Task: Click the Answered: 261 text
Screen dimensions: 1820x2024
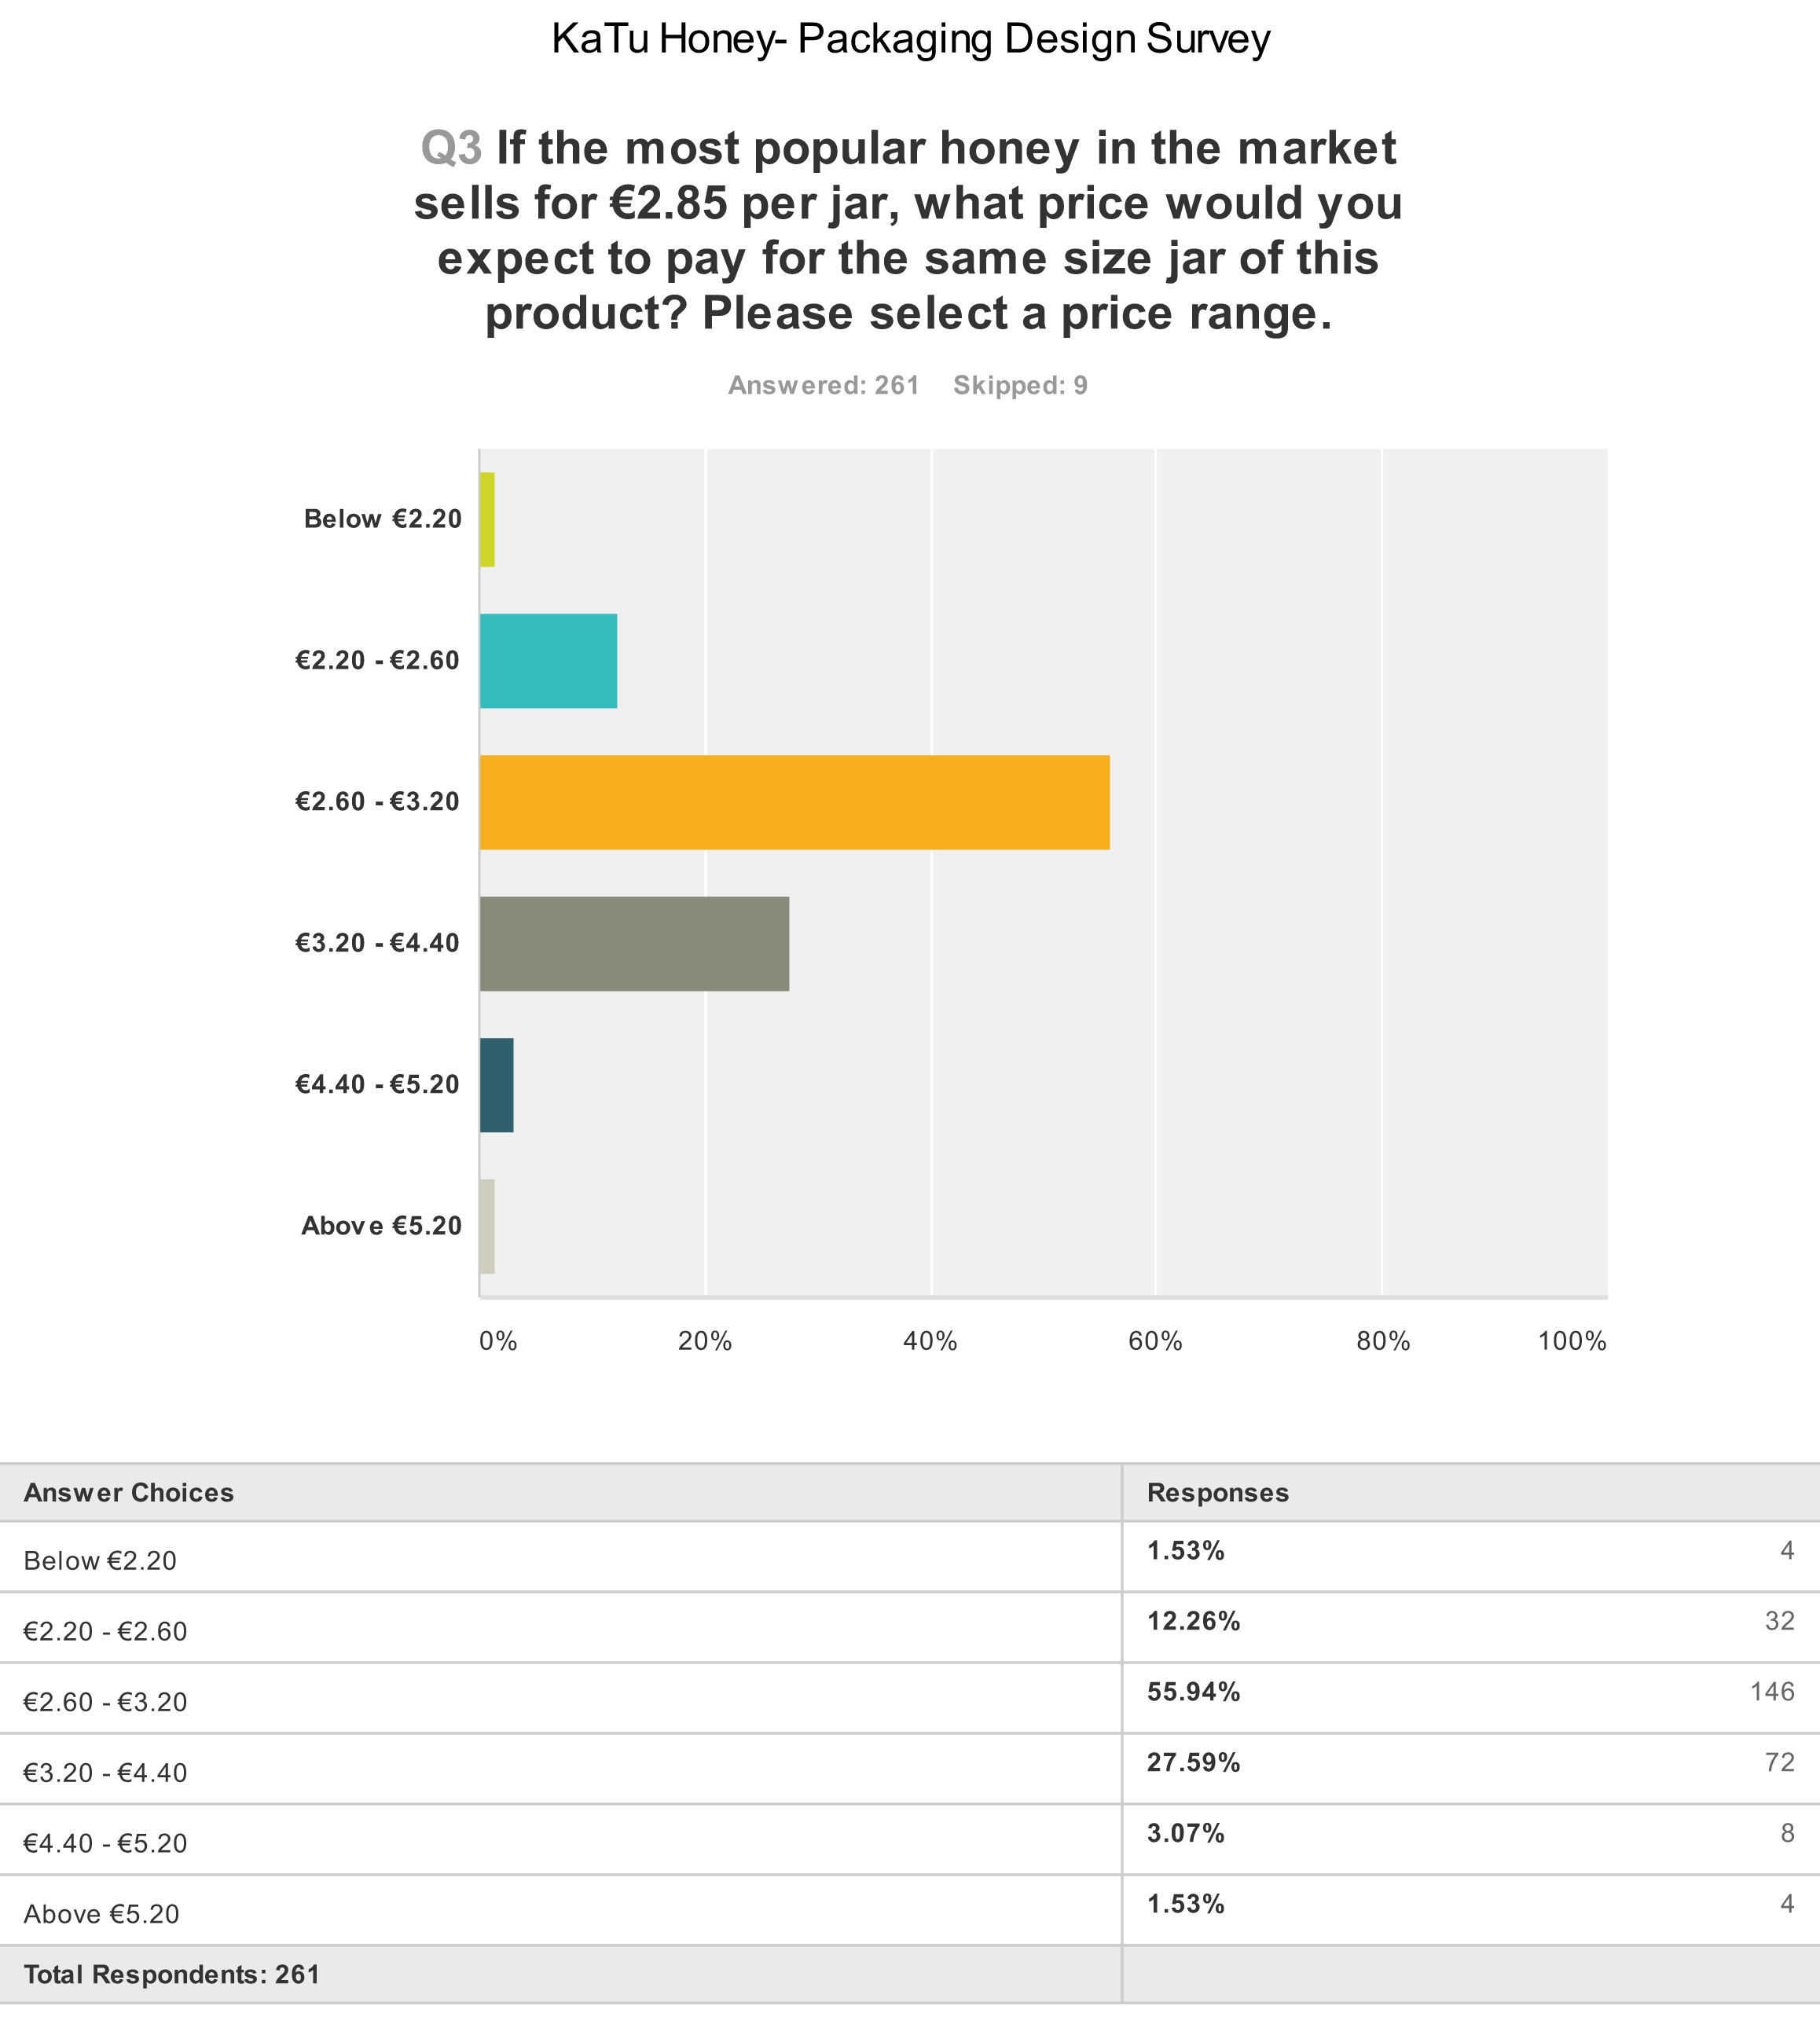Action: pyautogui.click(x=823, y=386)
